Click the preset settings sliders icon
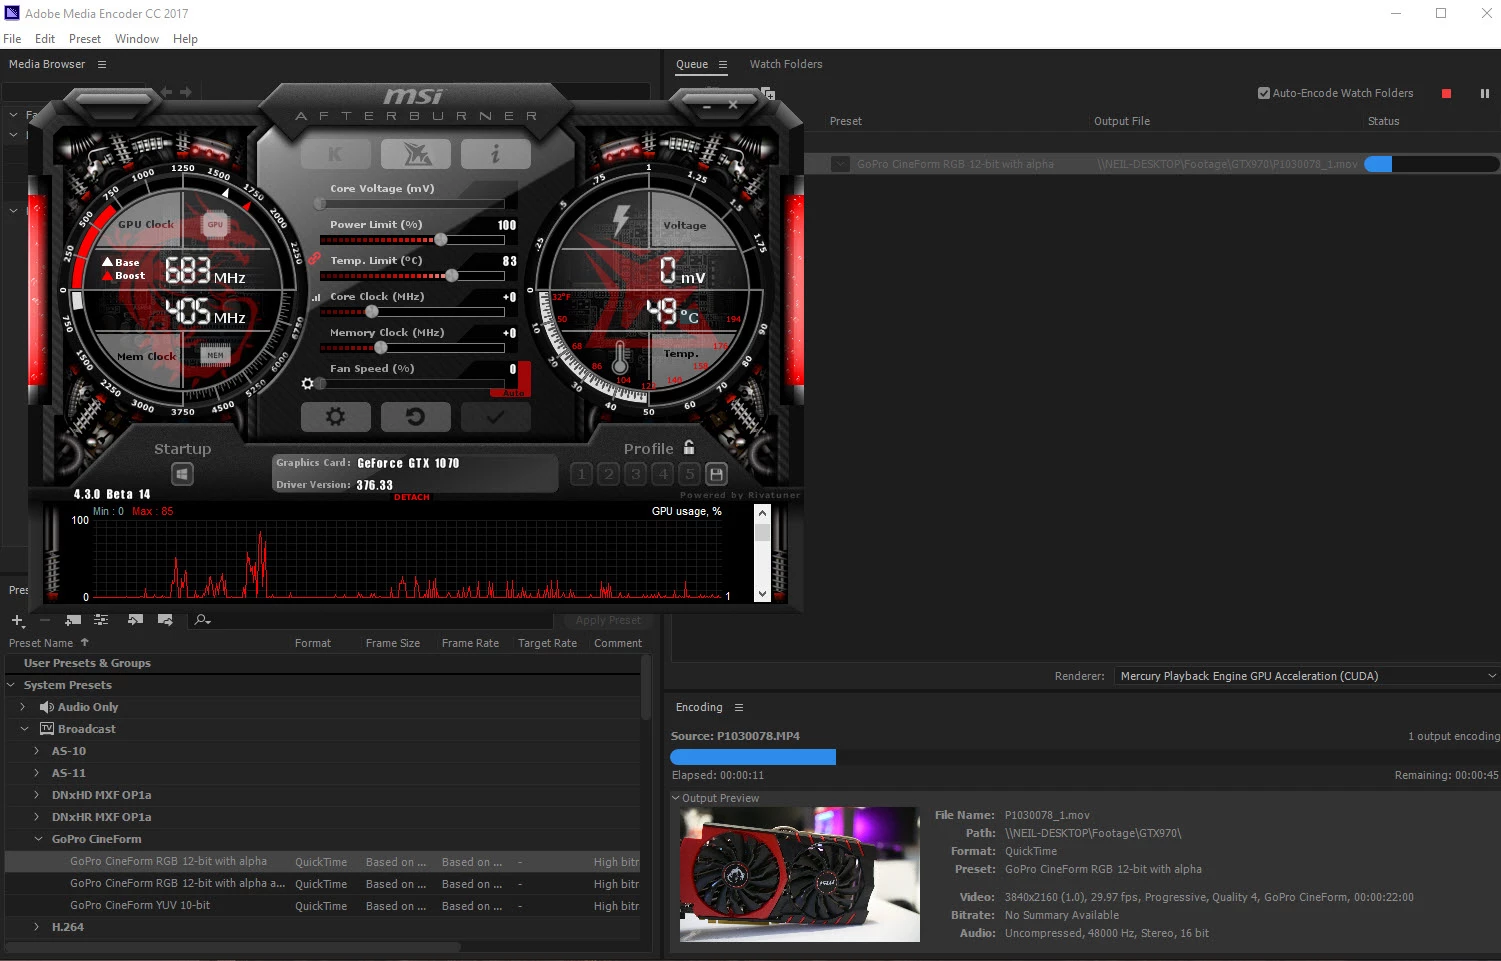This screenshot has width=1501, height=961. coord(101,620)
